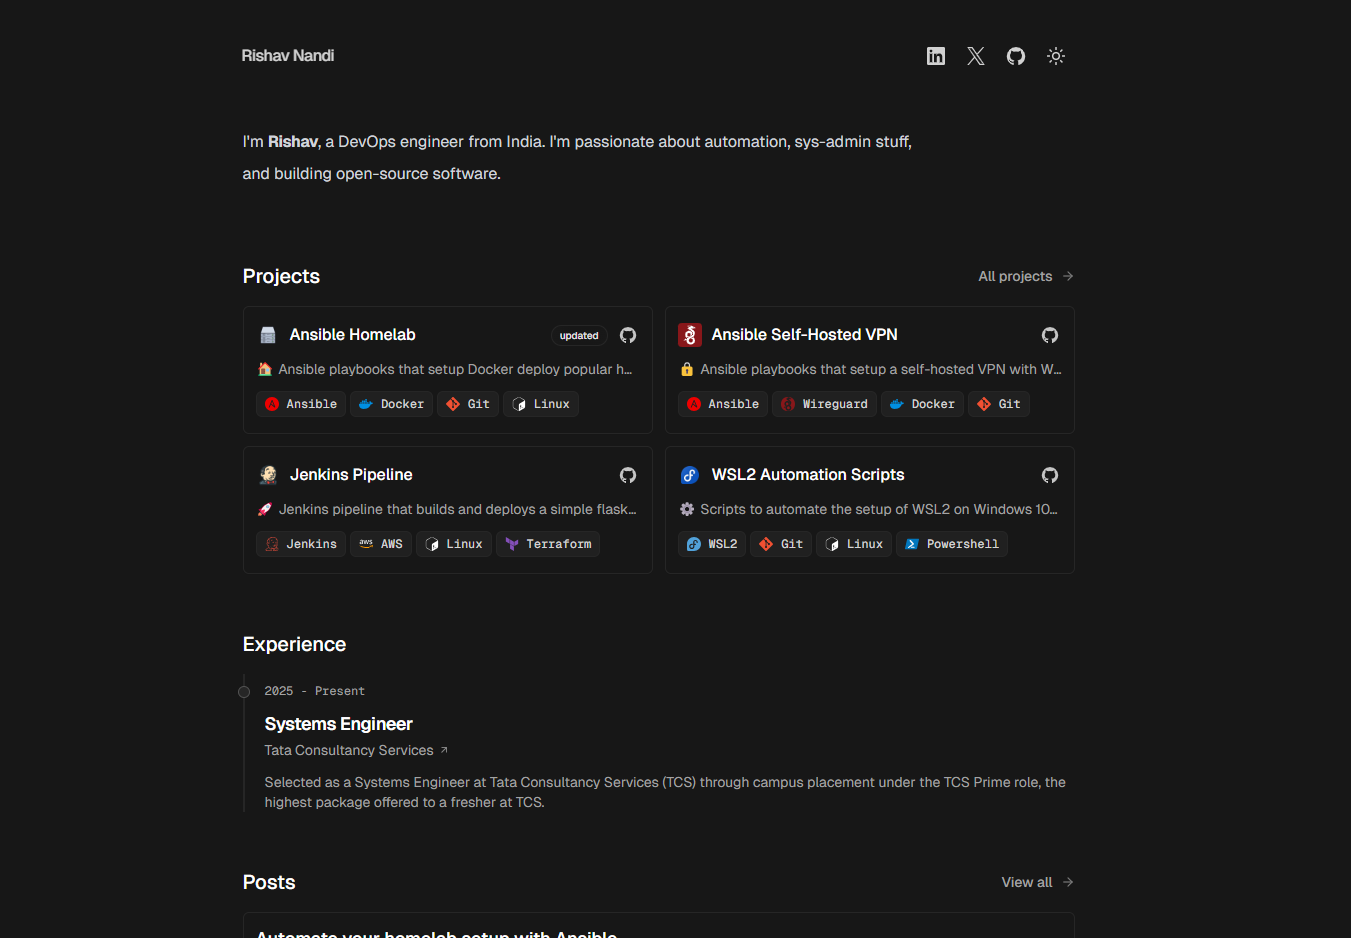
Task: Select the Ansible Homelab project title
Action: tap(352, 335)
